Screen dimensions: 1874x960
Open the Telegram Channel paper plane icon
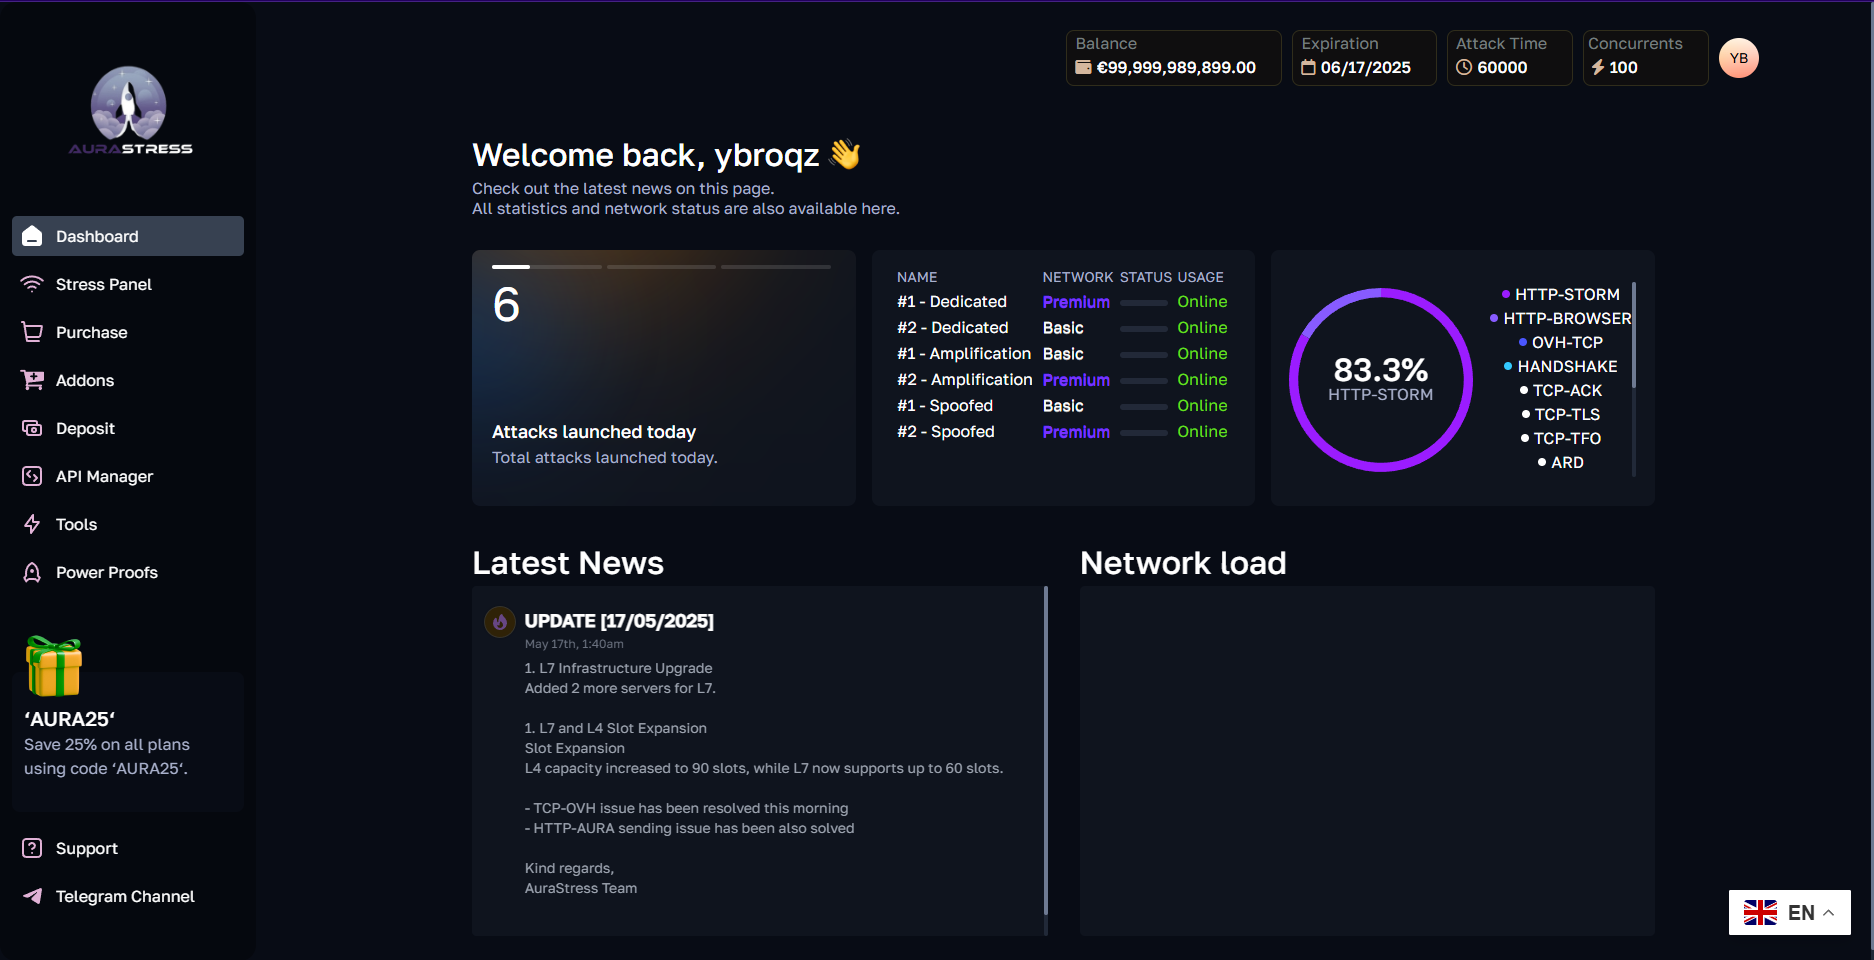click(32, 896)
